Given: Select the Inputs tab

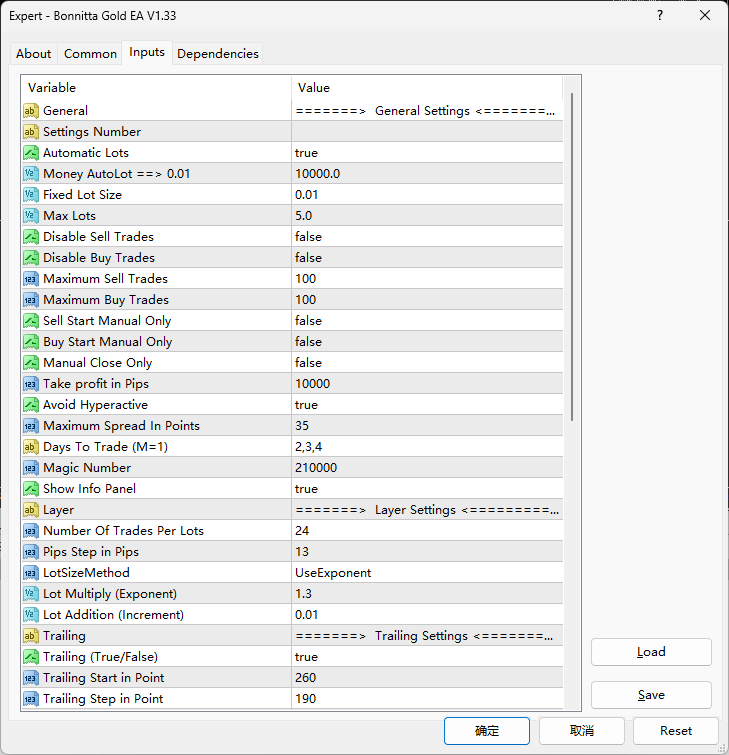Looking at the screenshot, I should coord(147,52).
